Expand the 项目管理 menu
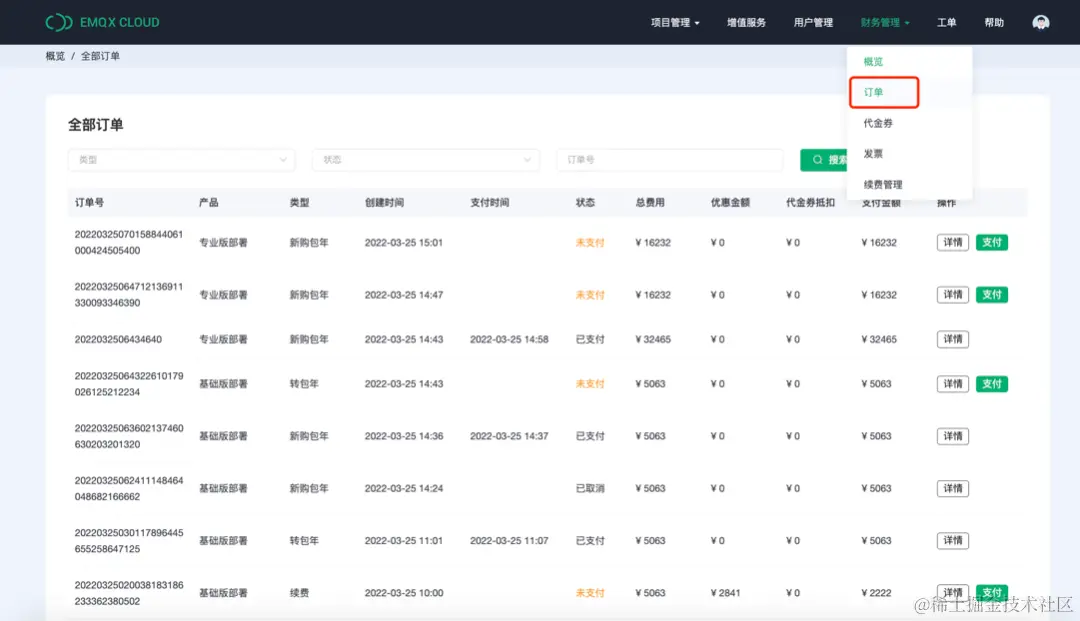1080x621 pixels. 675,23
